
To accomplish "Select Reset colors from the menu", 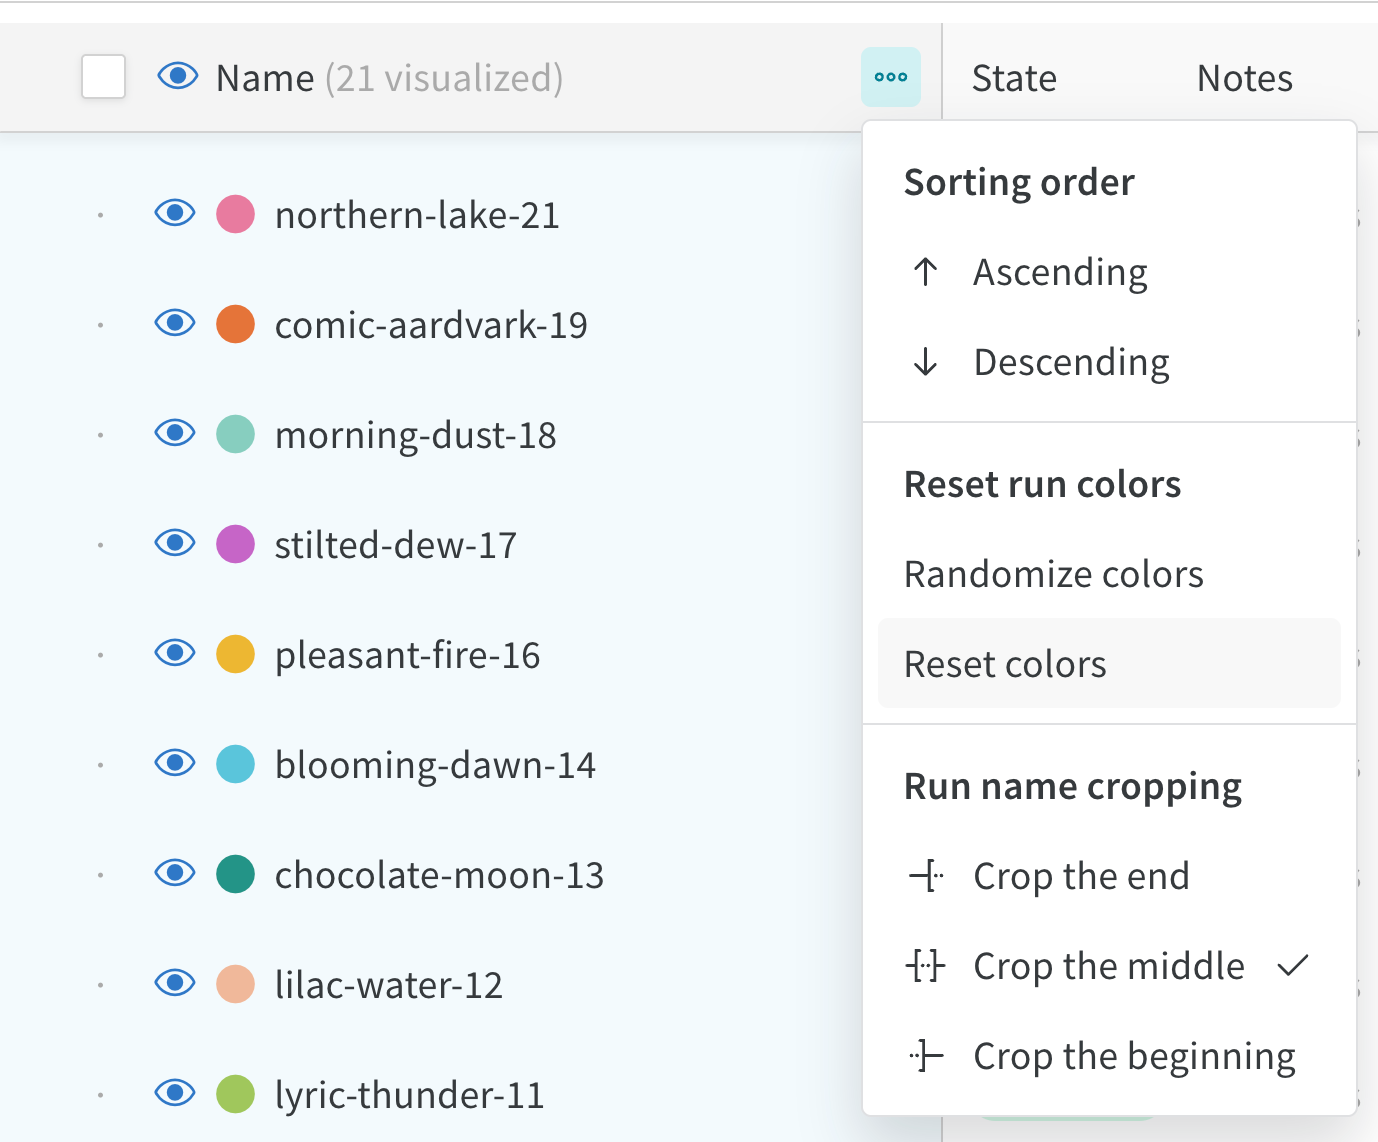I will 1005,663.
